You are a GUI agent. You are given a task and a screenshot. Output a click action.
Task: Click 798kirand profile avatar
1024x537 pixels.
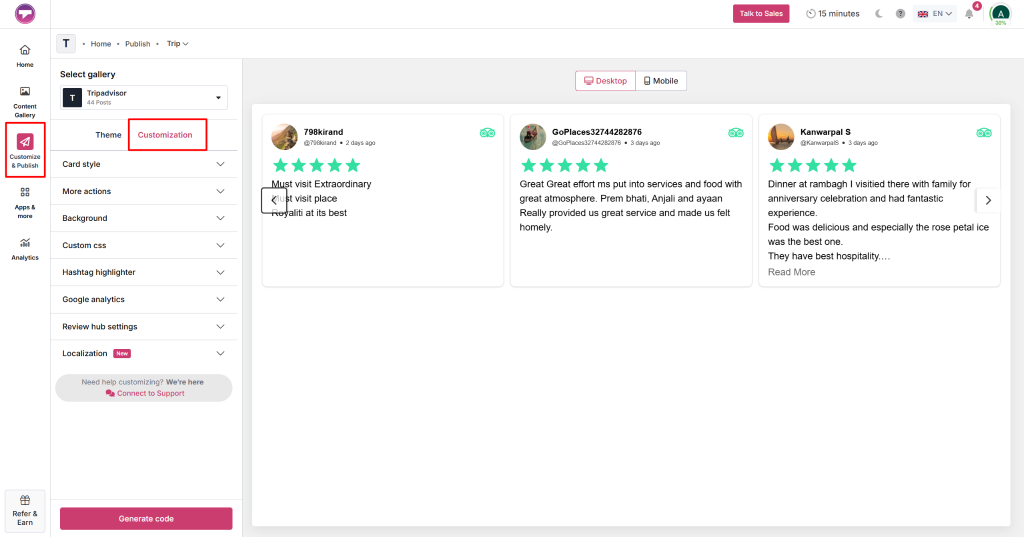(284, 137)
